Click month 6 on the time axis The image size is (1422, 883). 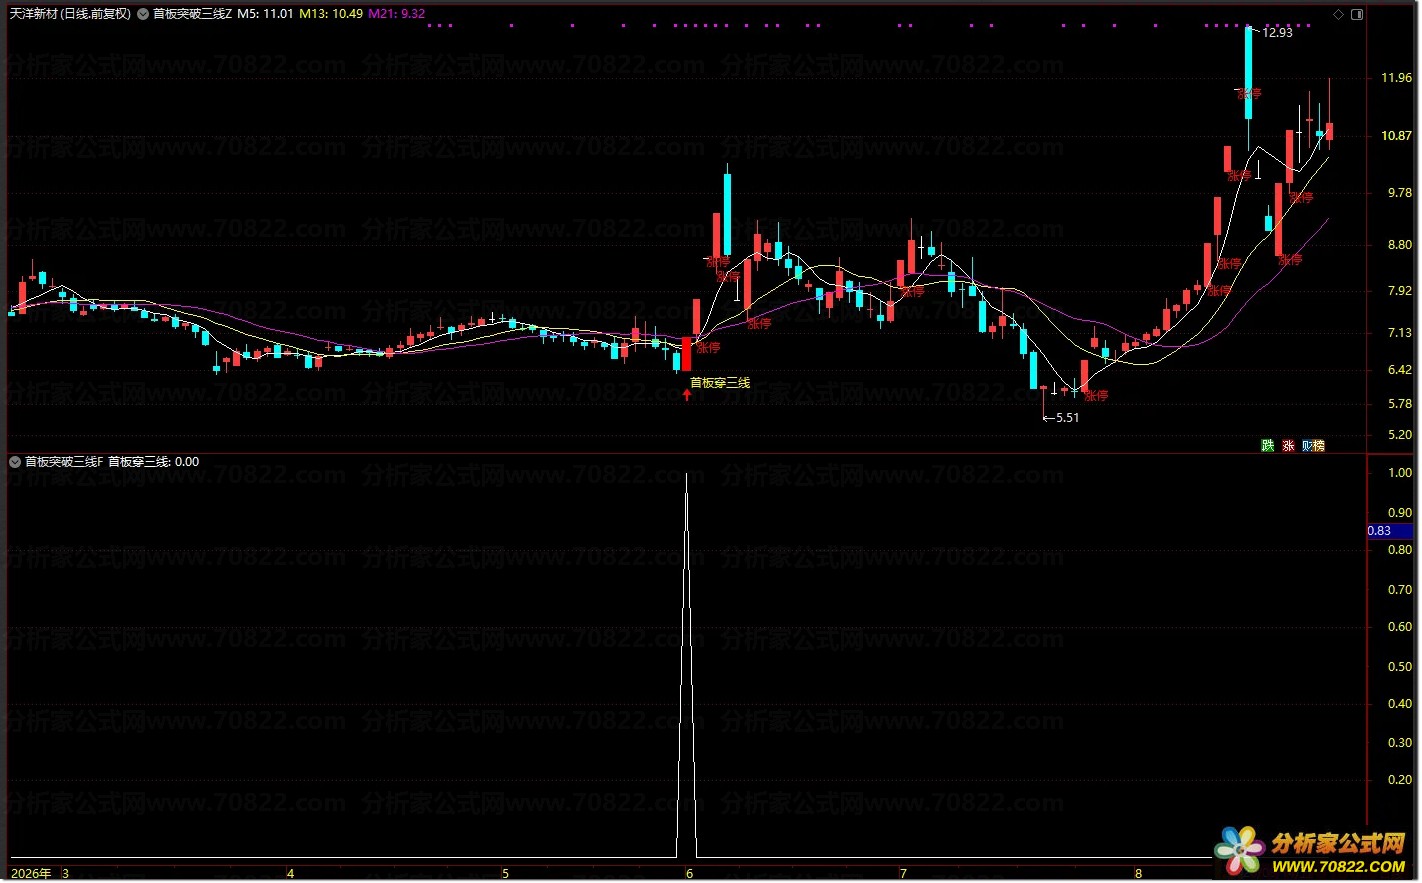point(689,873)
